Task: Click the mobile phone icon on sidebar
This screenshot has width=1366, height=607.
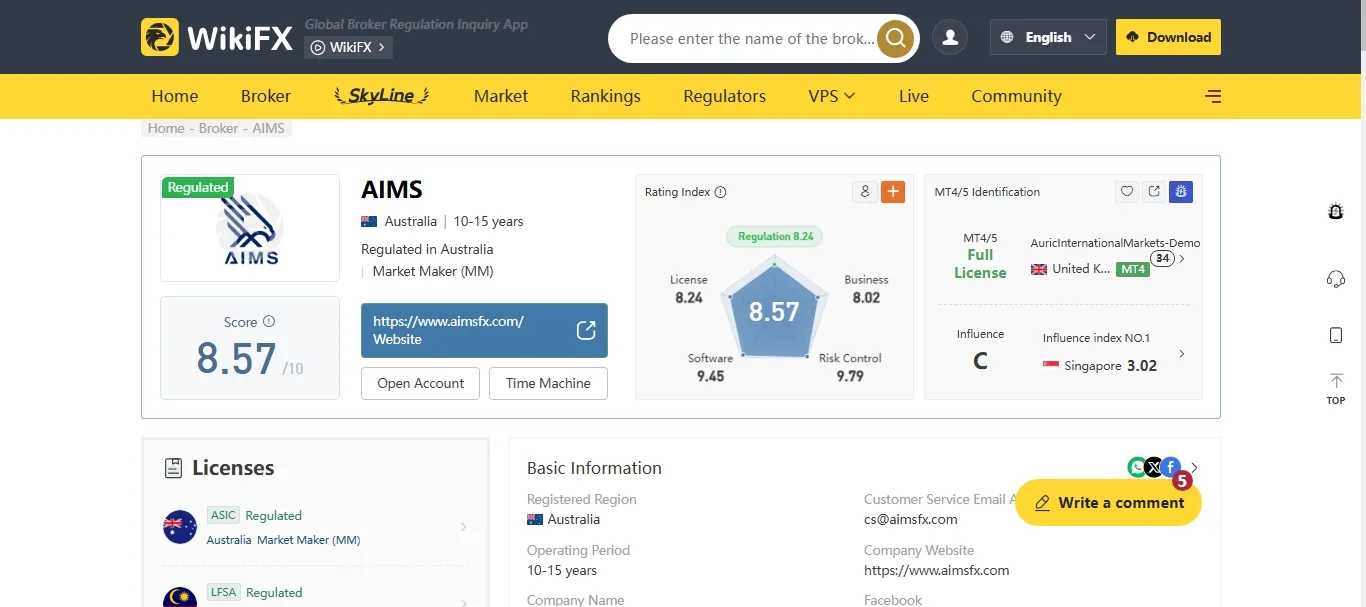Action: pos(1336,335)
